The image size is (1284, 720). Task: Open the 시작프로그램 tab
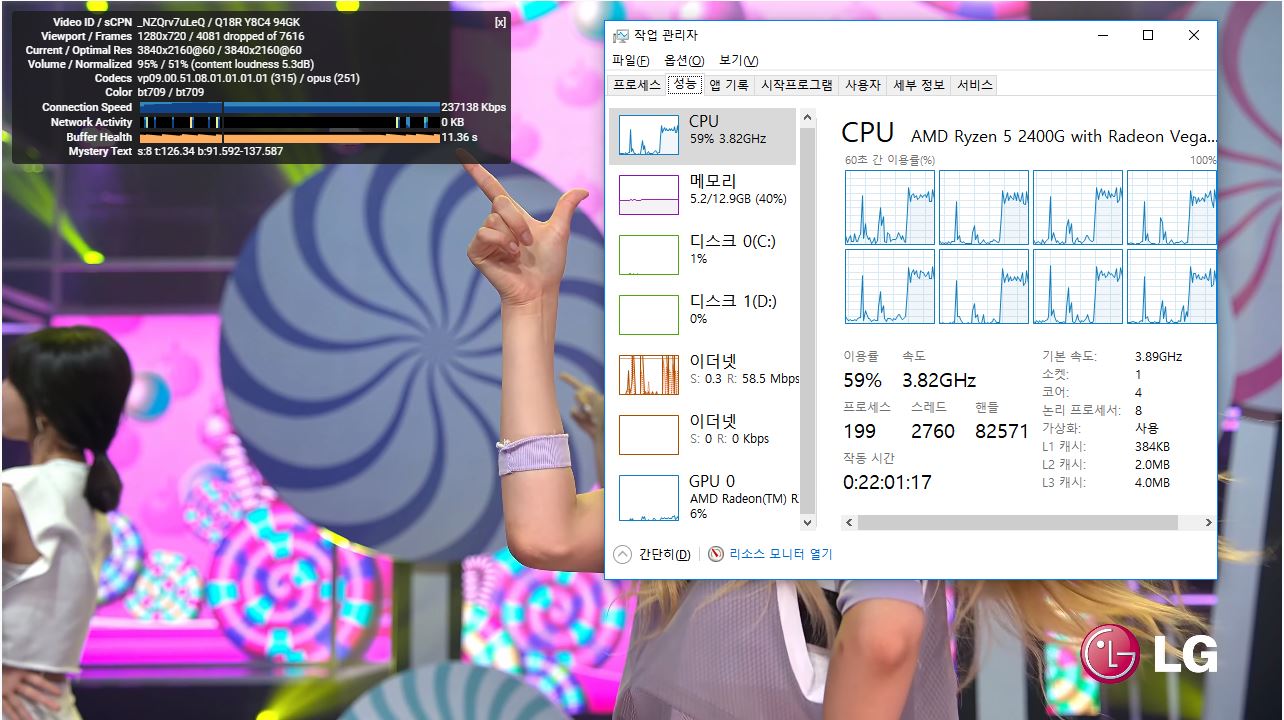click(x=797, y=85)
